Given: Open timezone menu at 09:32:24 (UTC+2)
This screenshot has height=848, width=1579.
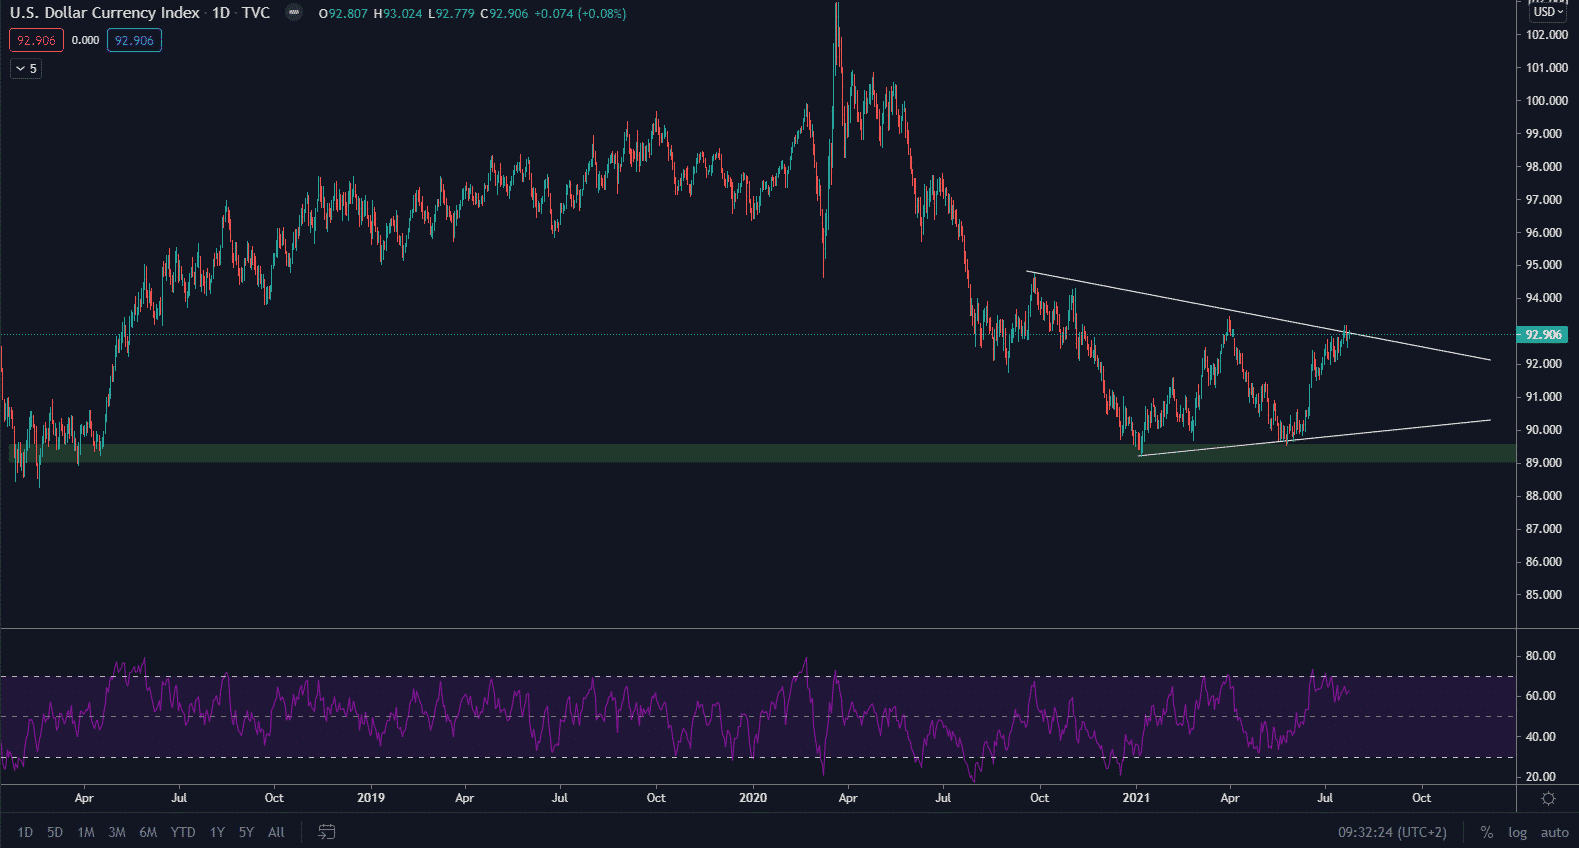Looking at the screenshot, I should coord(1392,832).
